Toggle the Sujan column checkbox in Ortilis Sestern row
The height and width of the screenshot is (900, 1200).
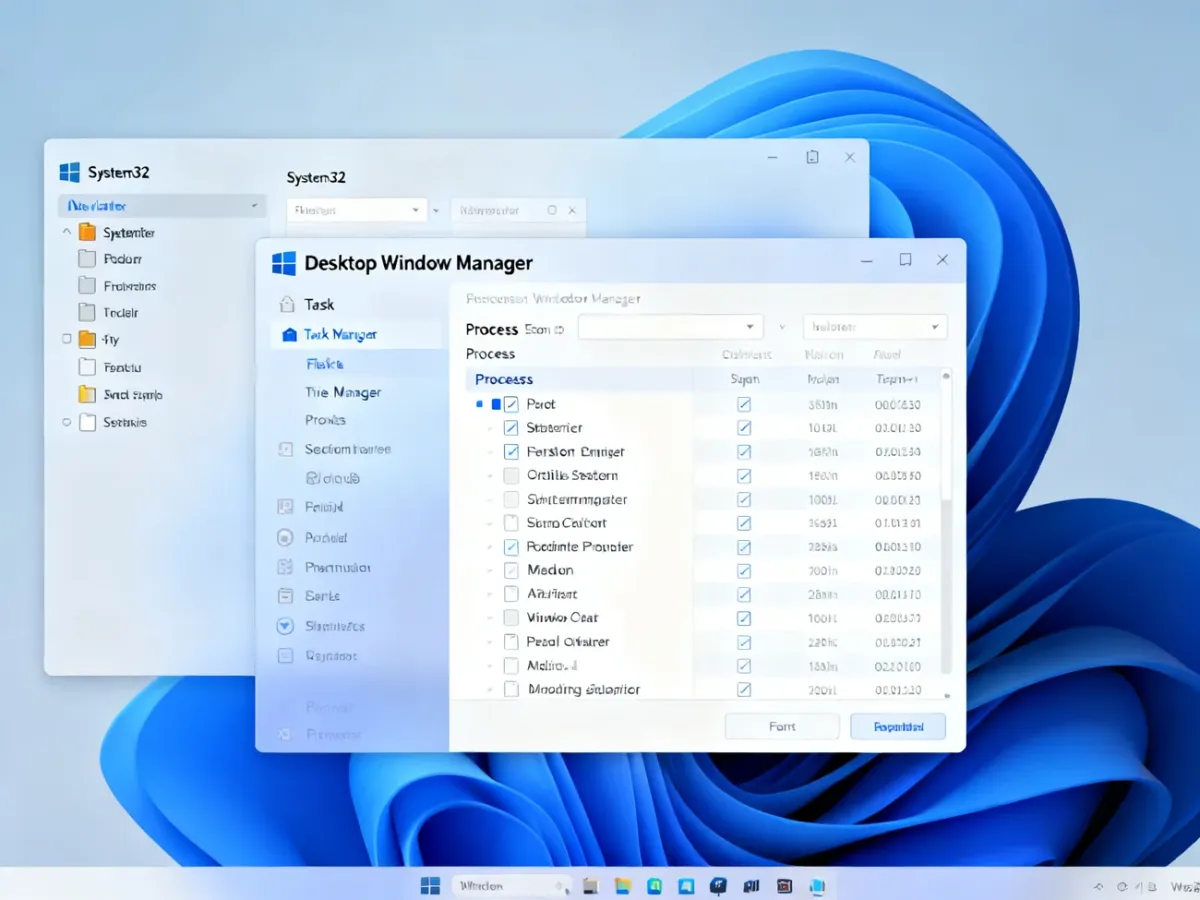coord(743,476)
